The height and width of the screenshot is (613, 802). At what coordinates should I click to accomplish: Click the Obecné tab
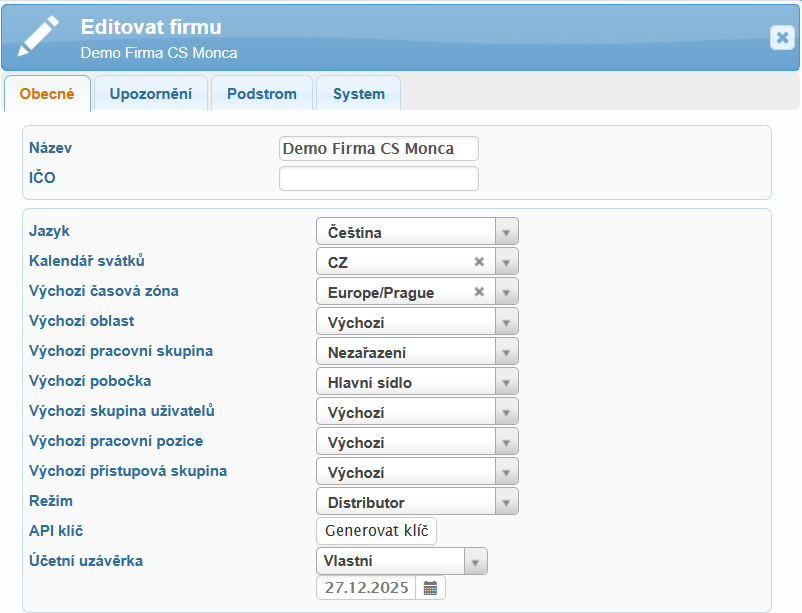47,94
